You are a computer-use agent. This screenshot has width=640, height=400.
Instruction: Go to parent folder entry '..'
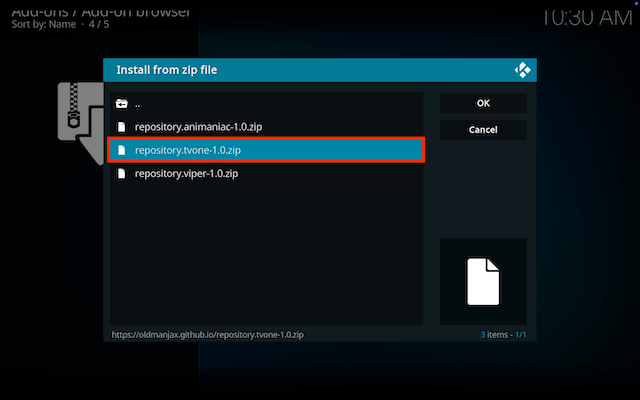coord(266,104)
